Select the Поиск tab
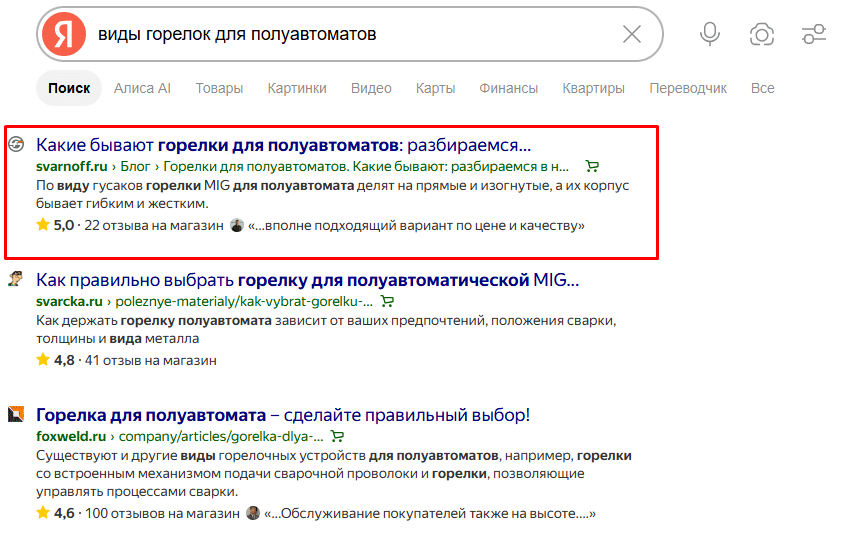Screen dimensions: 847x546 point(69,88)
